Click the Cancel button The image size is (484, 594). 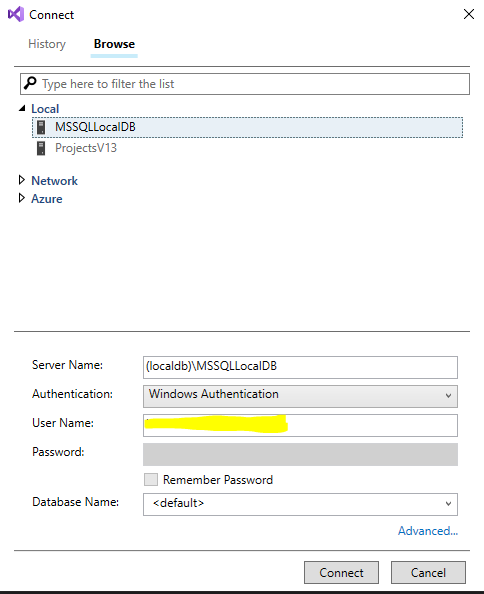[428, 572]
